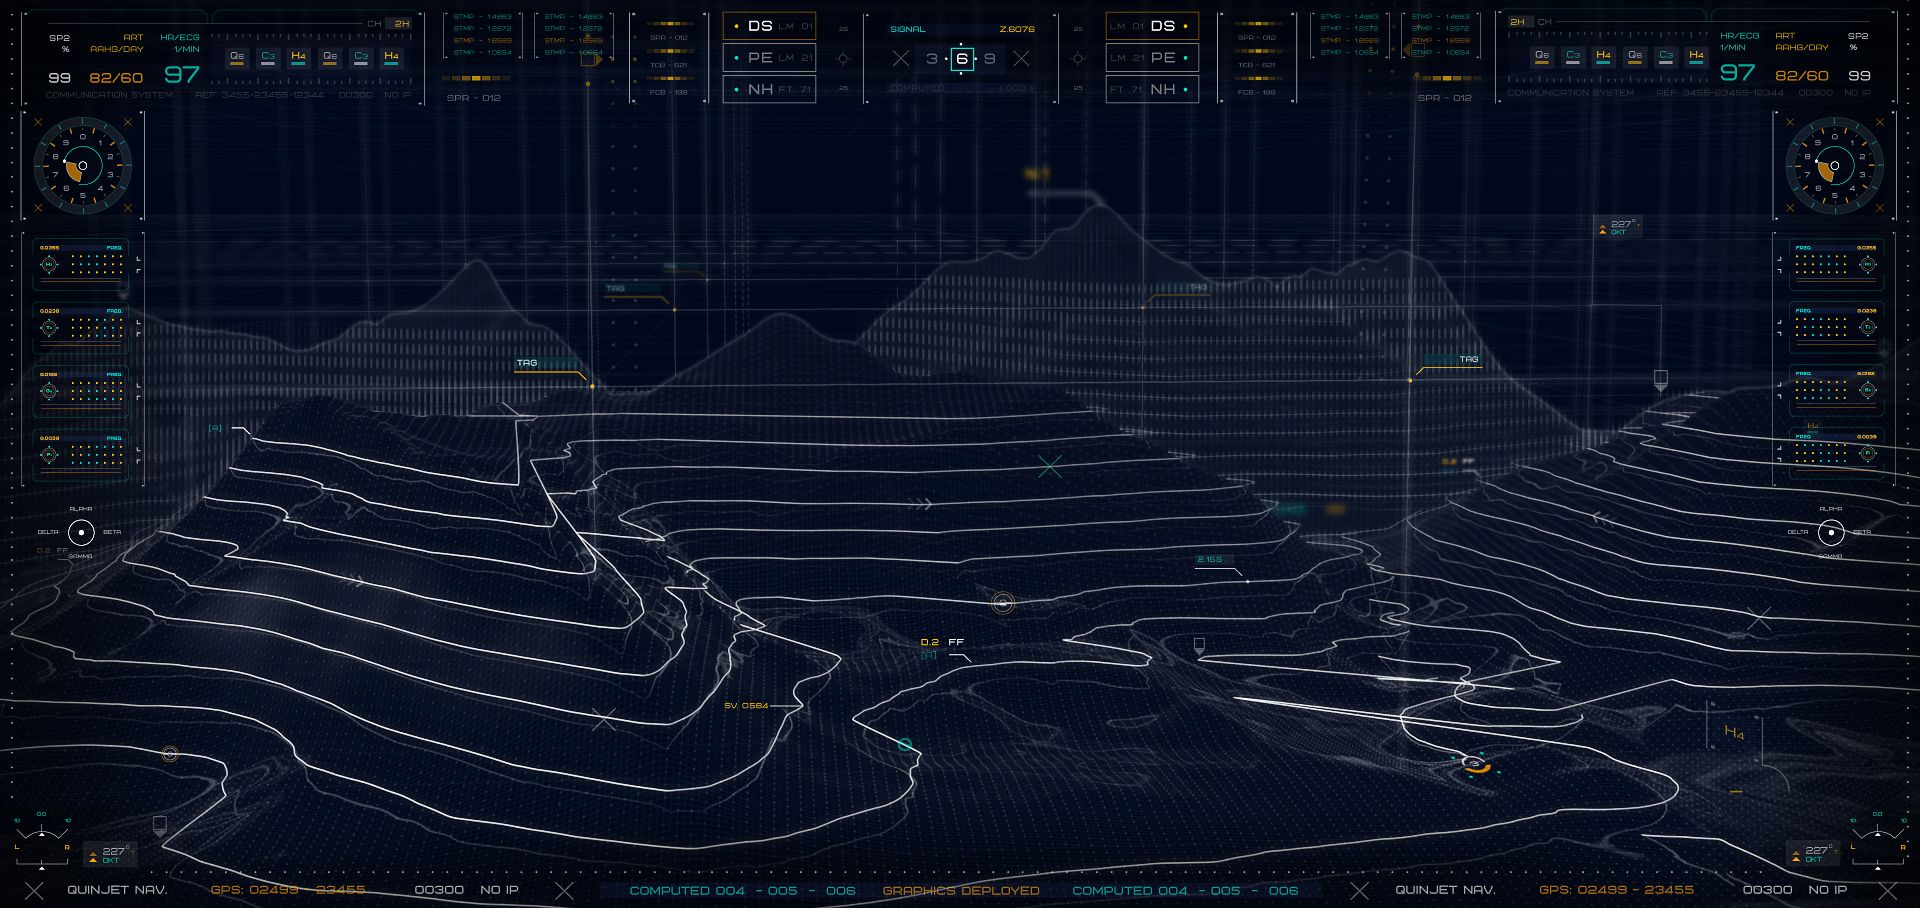The image size is (1920, 908).
Task: Click the teal ring marker near SV: 0584
Action: 904,744
